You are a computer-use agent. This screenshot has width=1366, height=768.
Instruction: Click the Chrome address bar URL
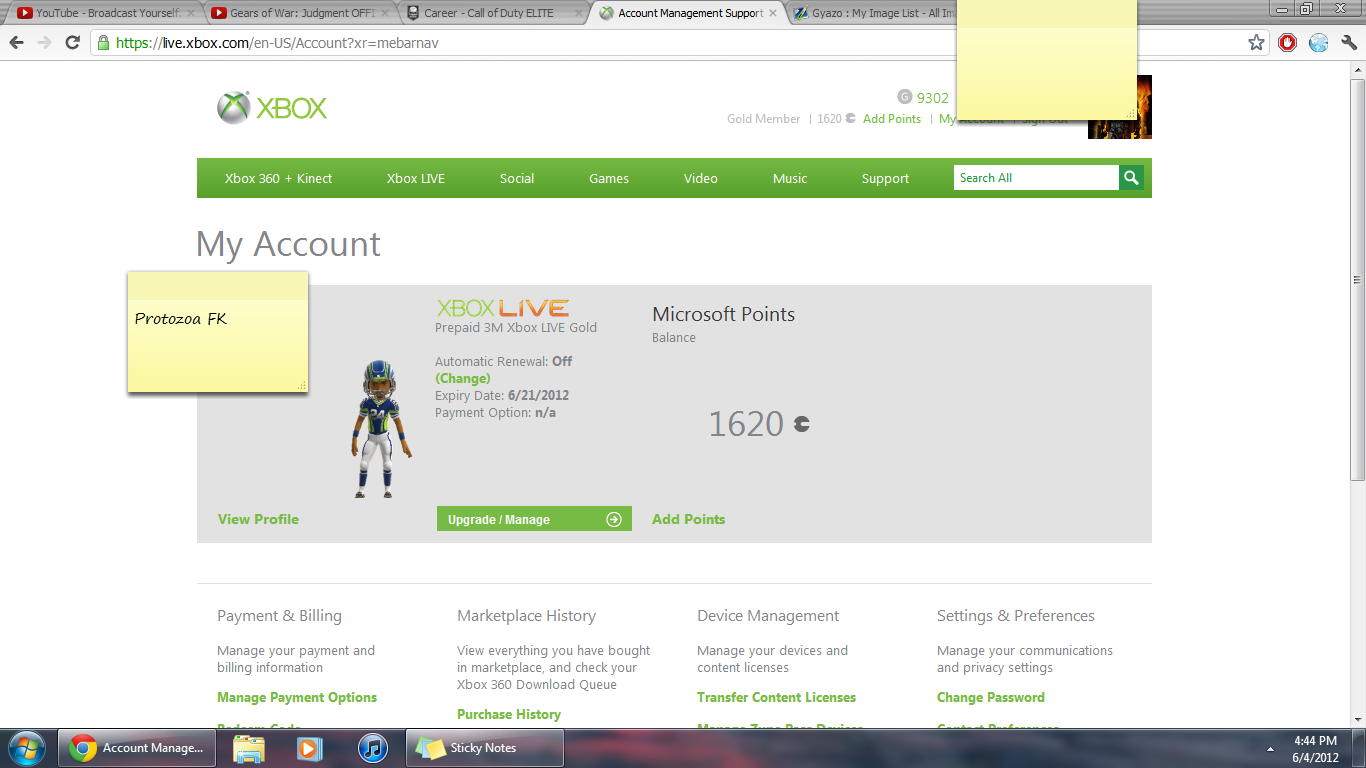(x=278, y=43)
